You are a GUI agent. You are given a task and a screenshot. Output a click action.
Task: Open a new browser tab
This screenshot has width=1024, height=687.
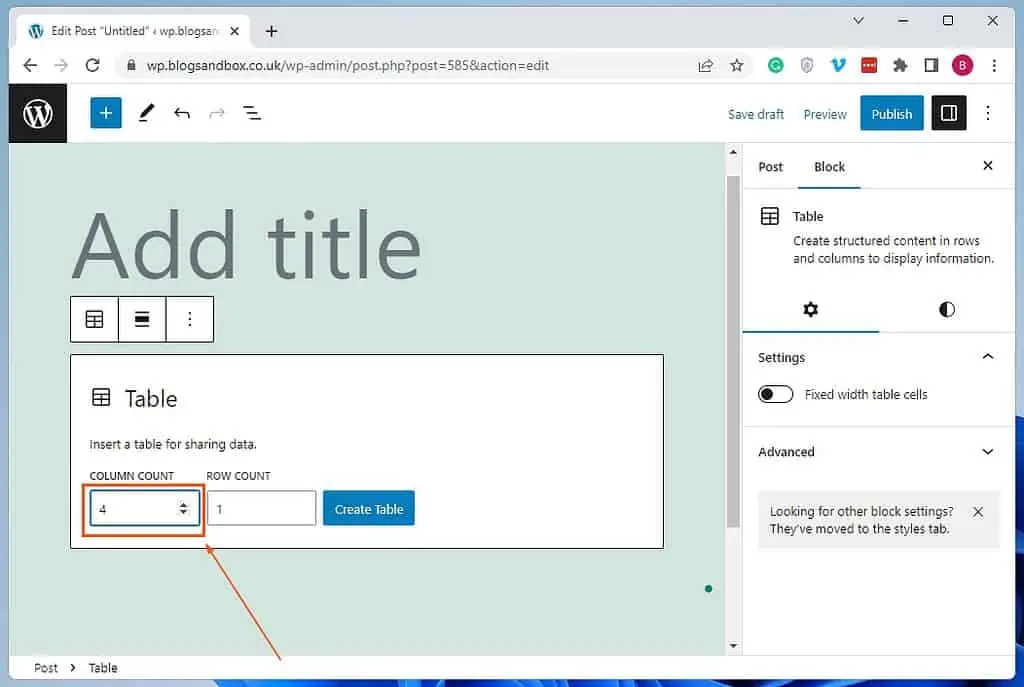[272, 31]
